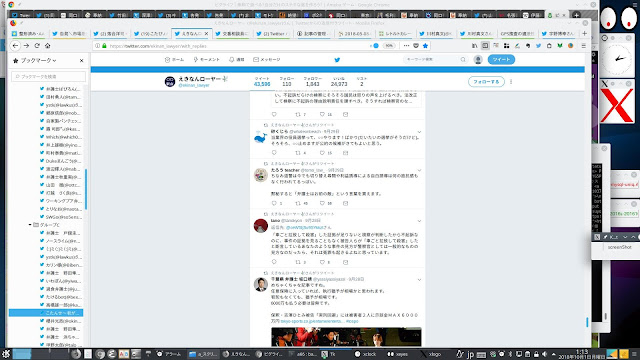Go to Twitter ホーム nav item

174,60
